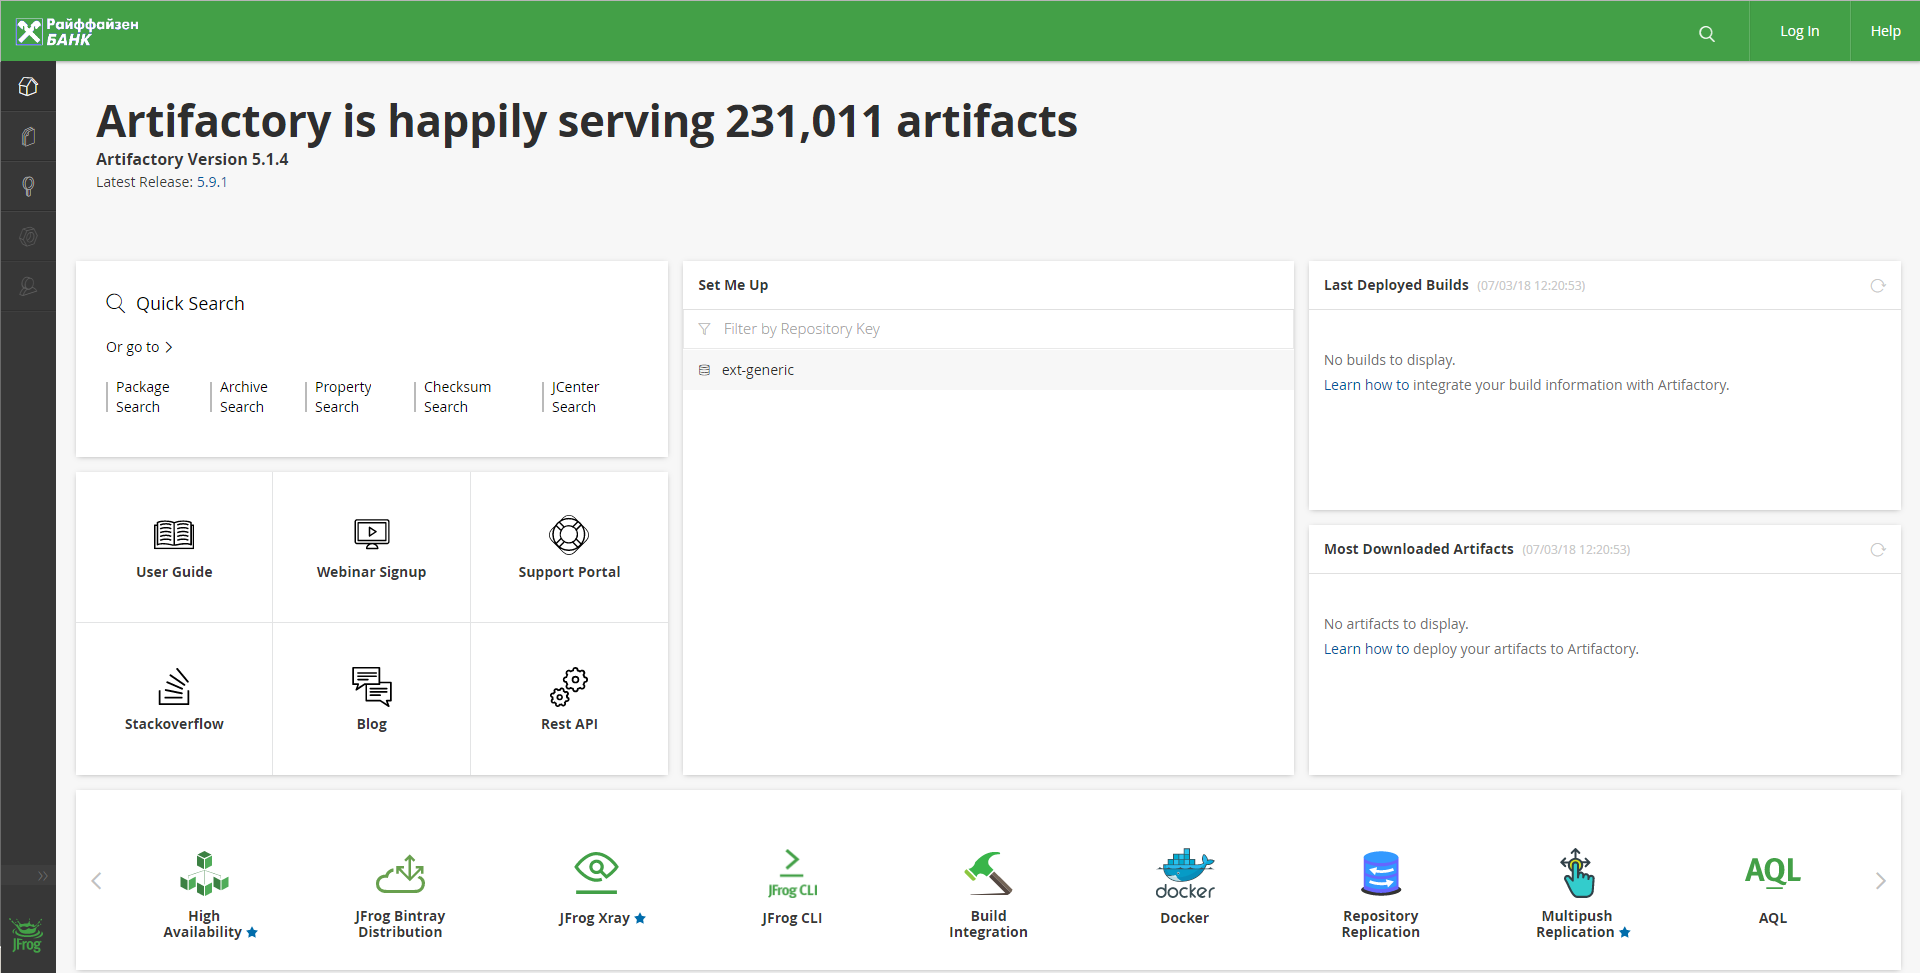
Task: Open Rest API gears icon
Action: (569, 687)
